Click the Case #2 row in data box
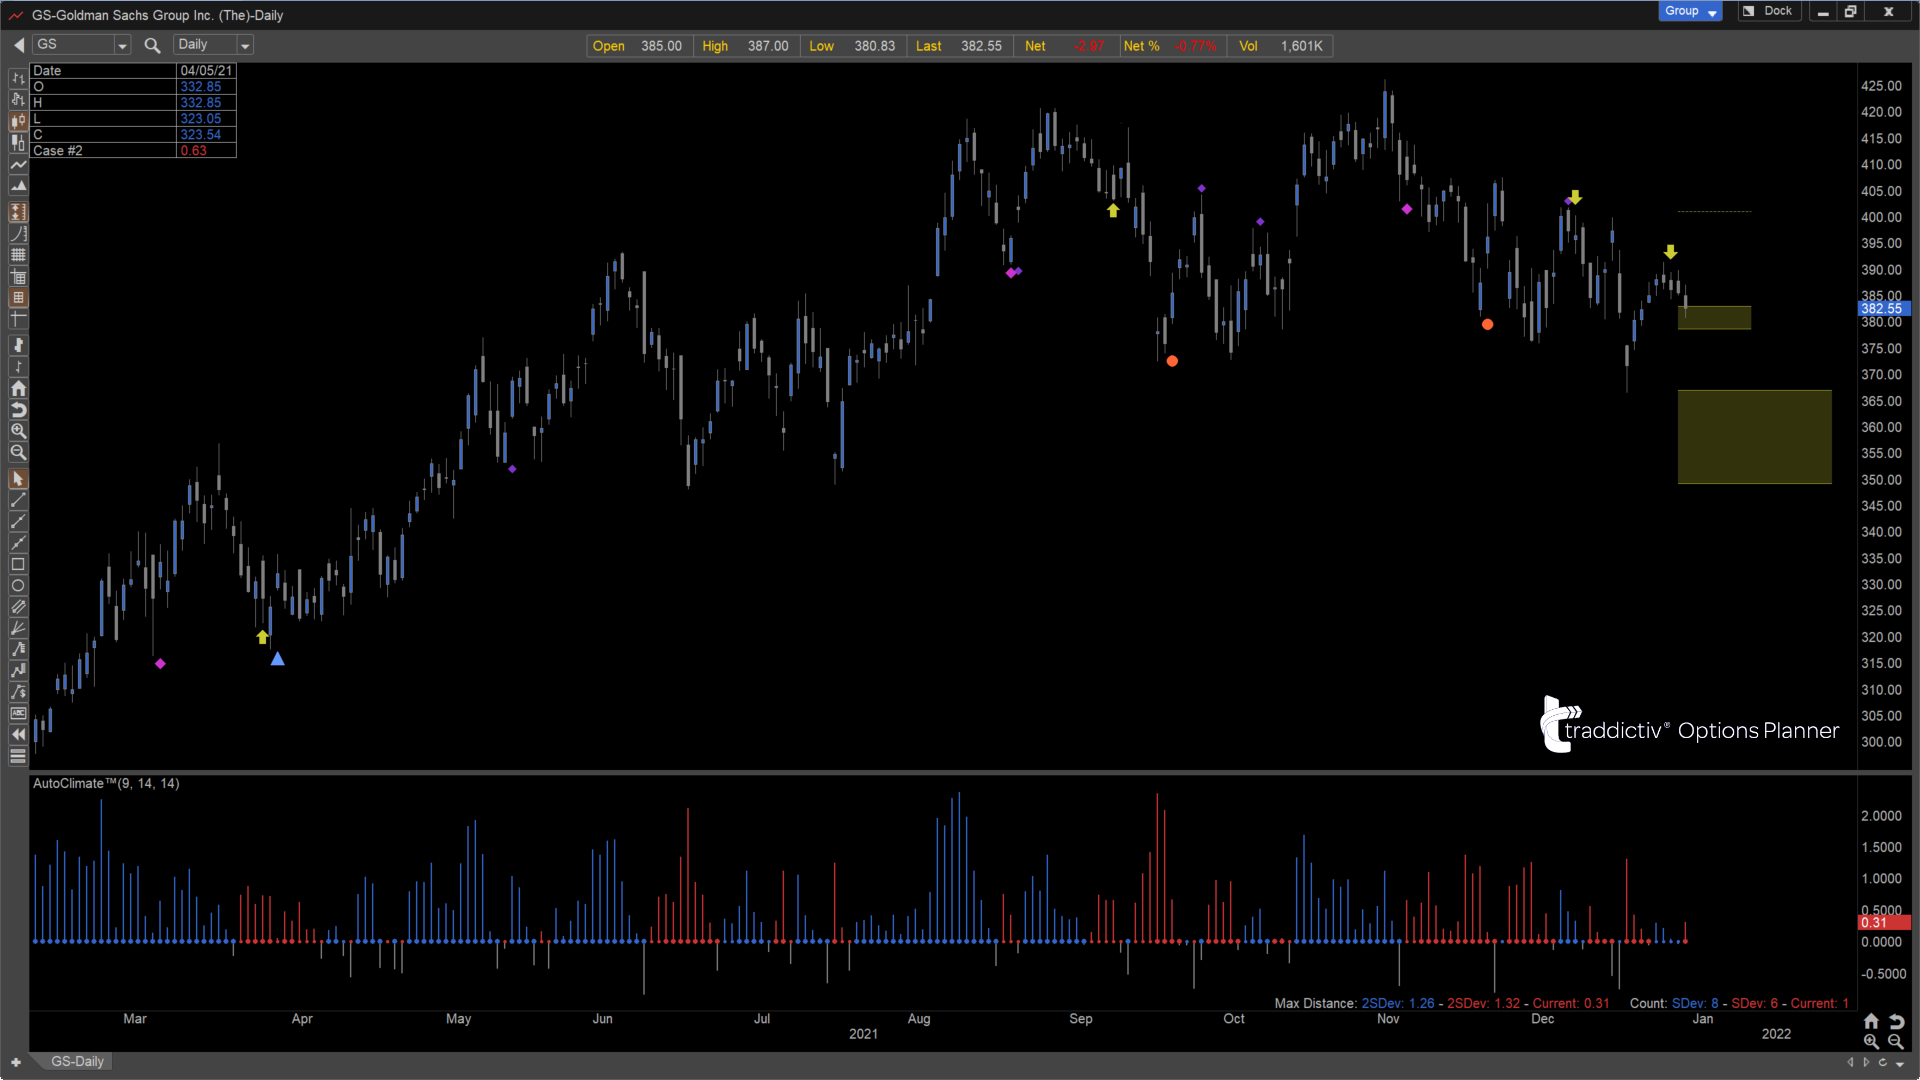Viewport: 1920px width, 1080px height. pos(134,151)
